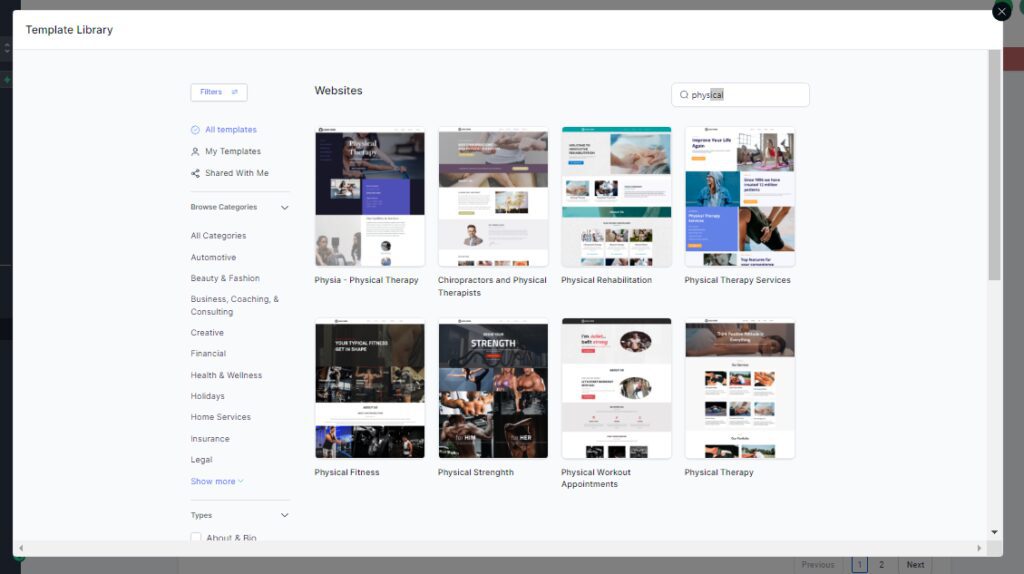The image size is (1024, 574).
Task: Click the My Templates person icon
Action: [x=195, y=152]
